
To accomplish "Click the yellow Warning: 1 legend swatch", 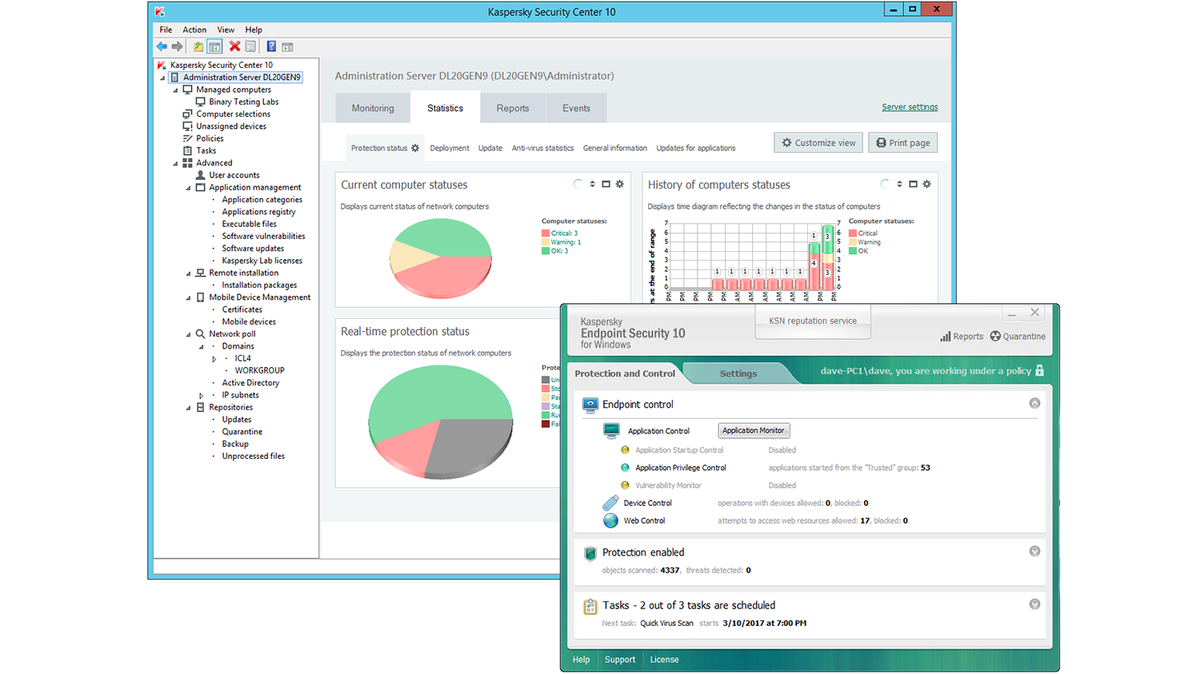I will [x=546, y=242].
